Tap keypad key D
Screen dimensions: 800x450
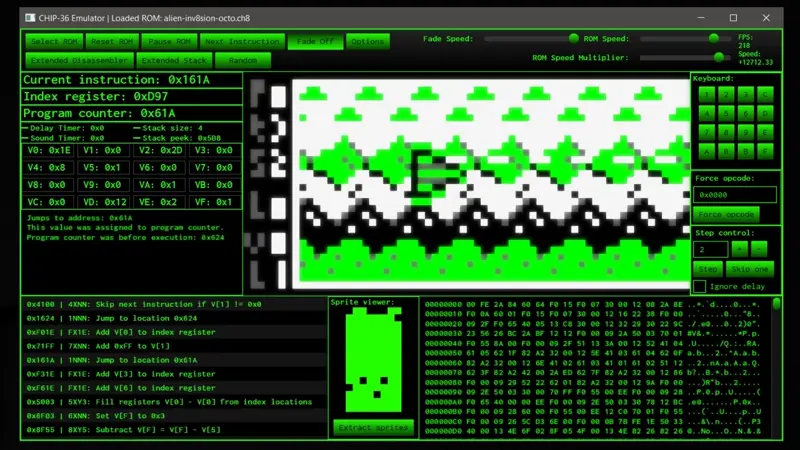(765, 113)
